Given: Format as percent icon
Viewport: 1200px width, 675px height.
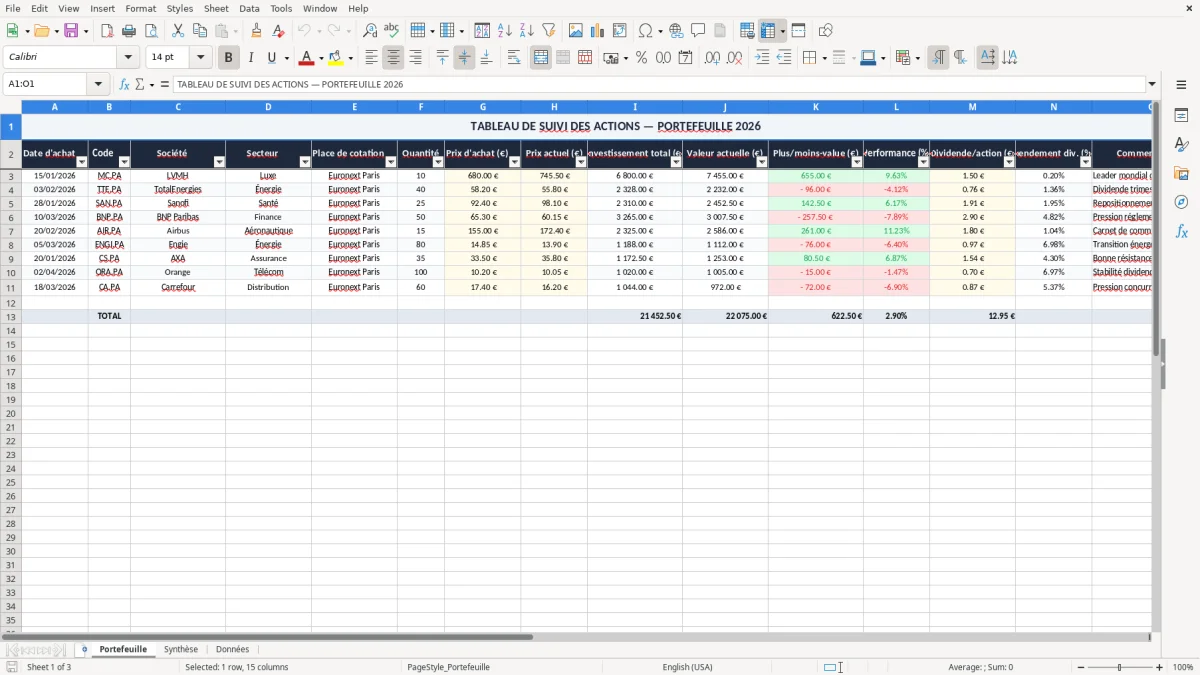Looking at the screenshot, I should 642,58.
